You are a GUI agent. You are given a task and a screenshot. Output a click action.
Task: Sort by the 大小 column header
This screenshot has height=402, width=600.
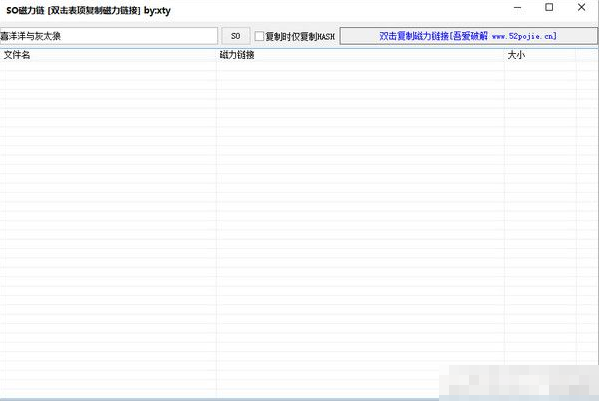point(540,55)
